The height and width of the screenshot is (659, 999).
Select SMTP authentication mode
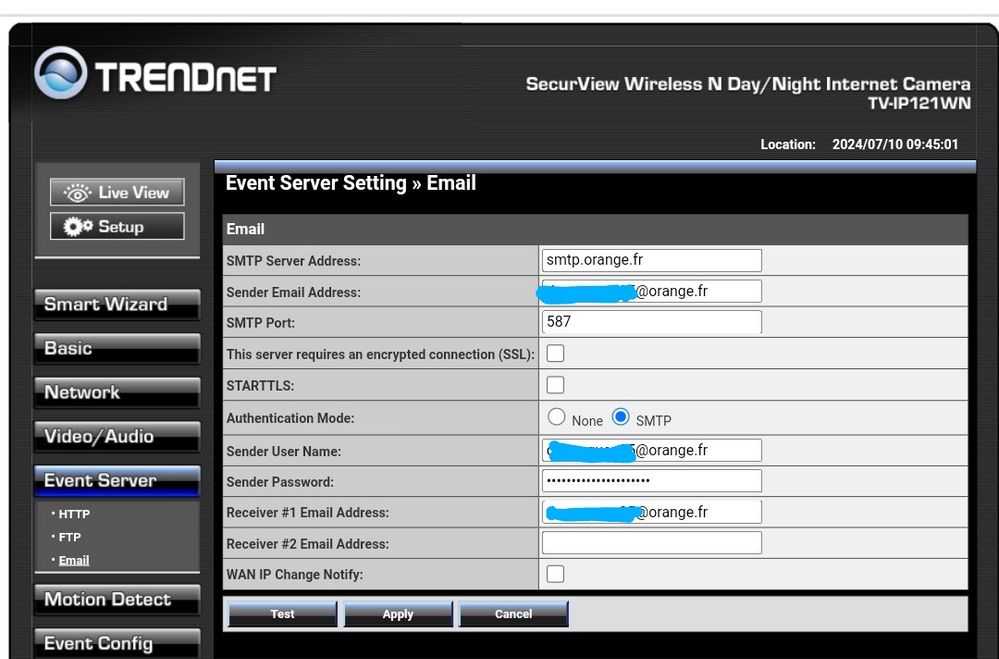click(621, 417)
